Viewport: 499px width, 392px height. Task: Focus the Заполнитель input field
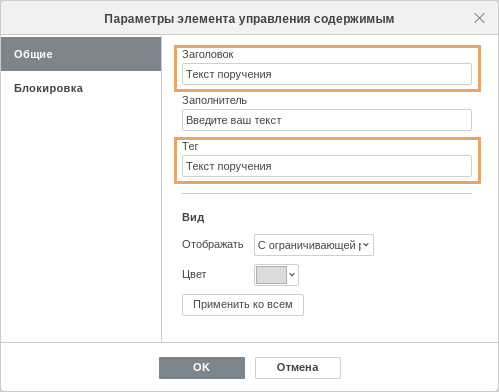click(327, 120)
